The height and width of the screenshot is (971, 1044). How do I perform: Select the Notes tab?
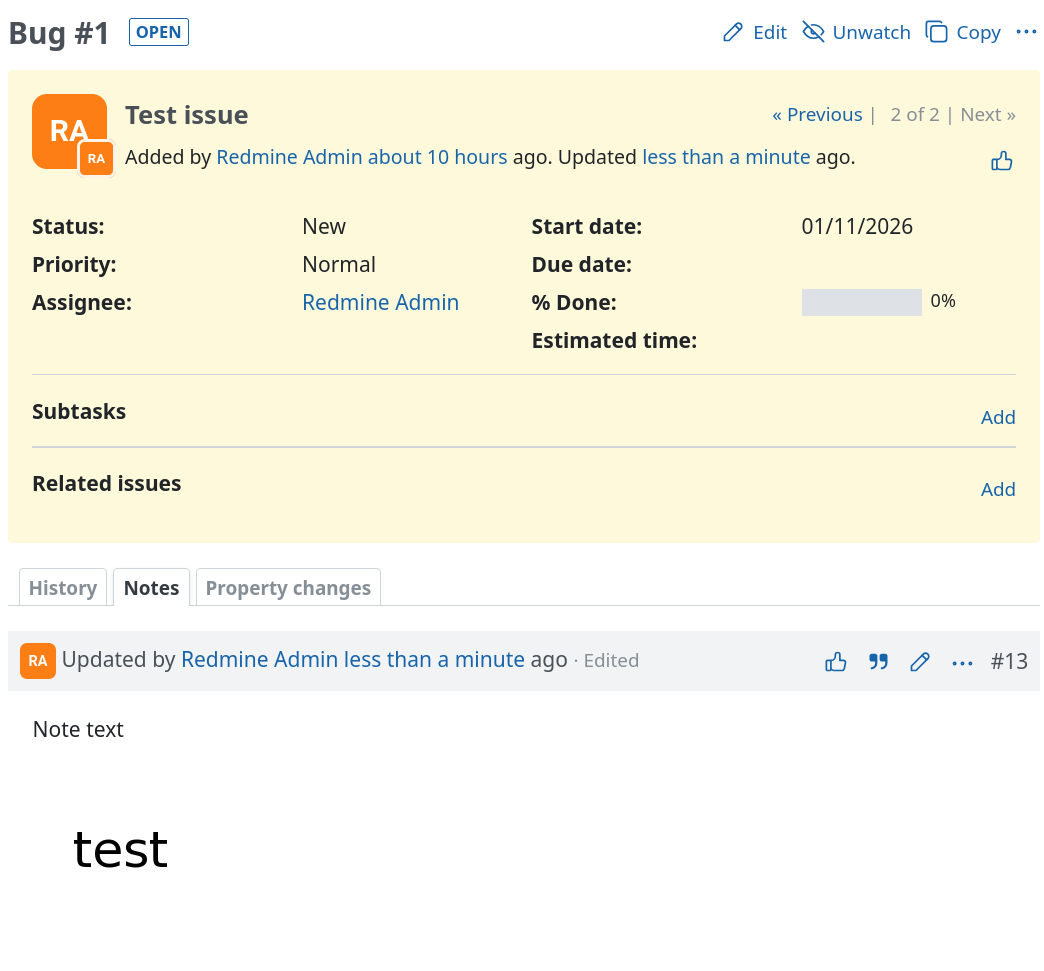(151, 588)
